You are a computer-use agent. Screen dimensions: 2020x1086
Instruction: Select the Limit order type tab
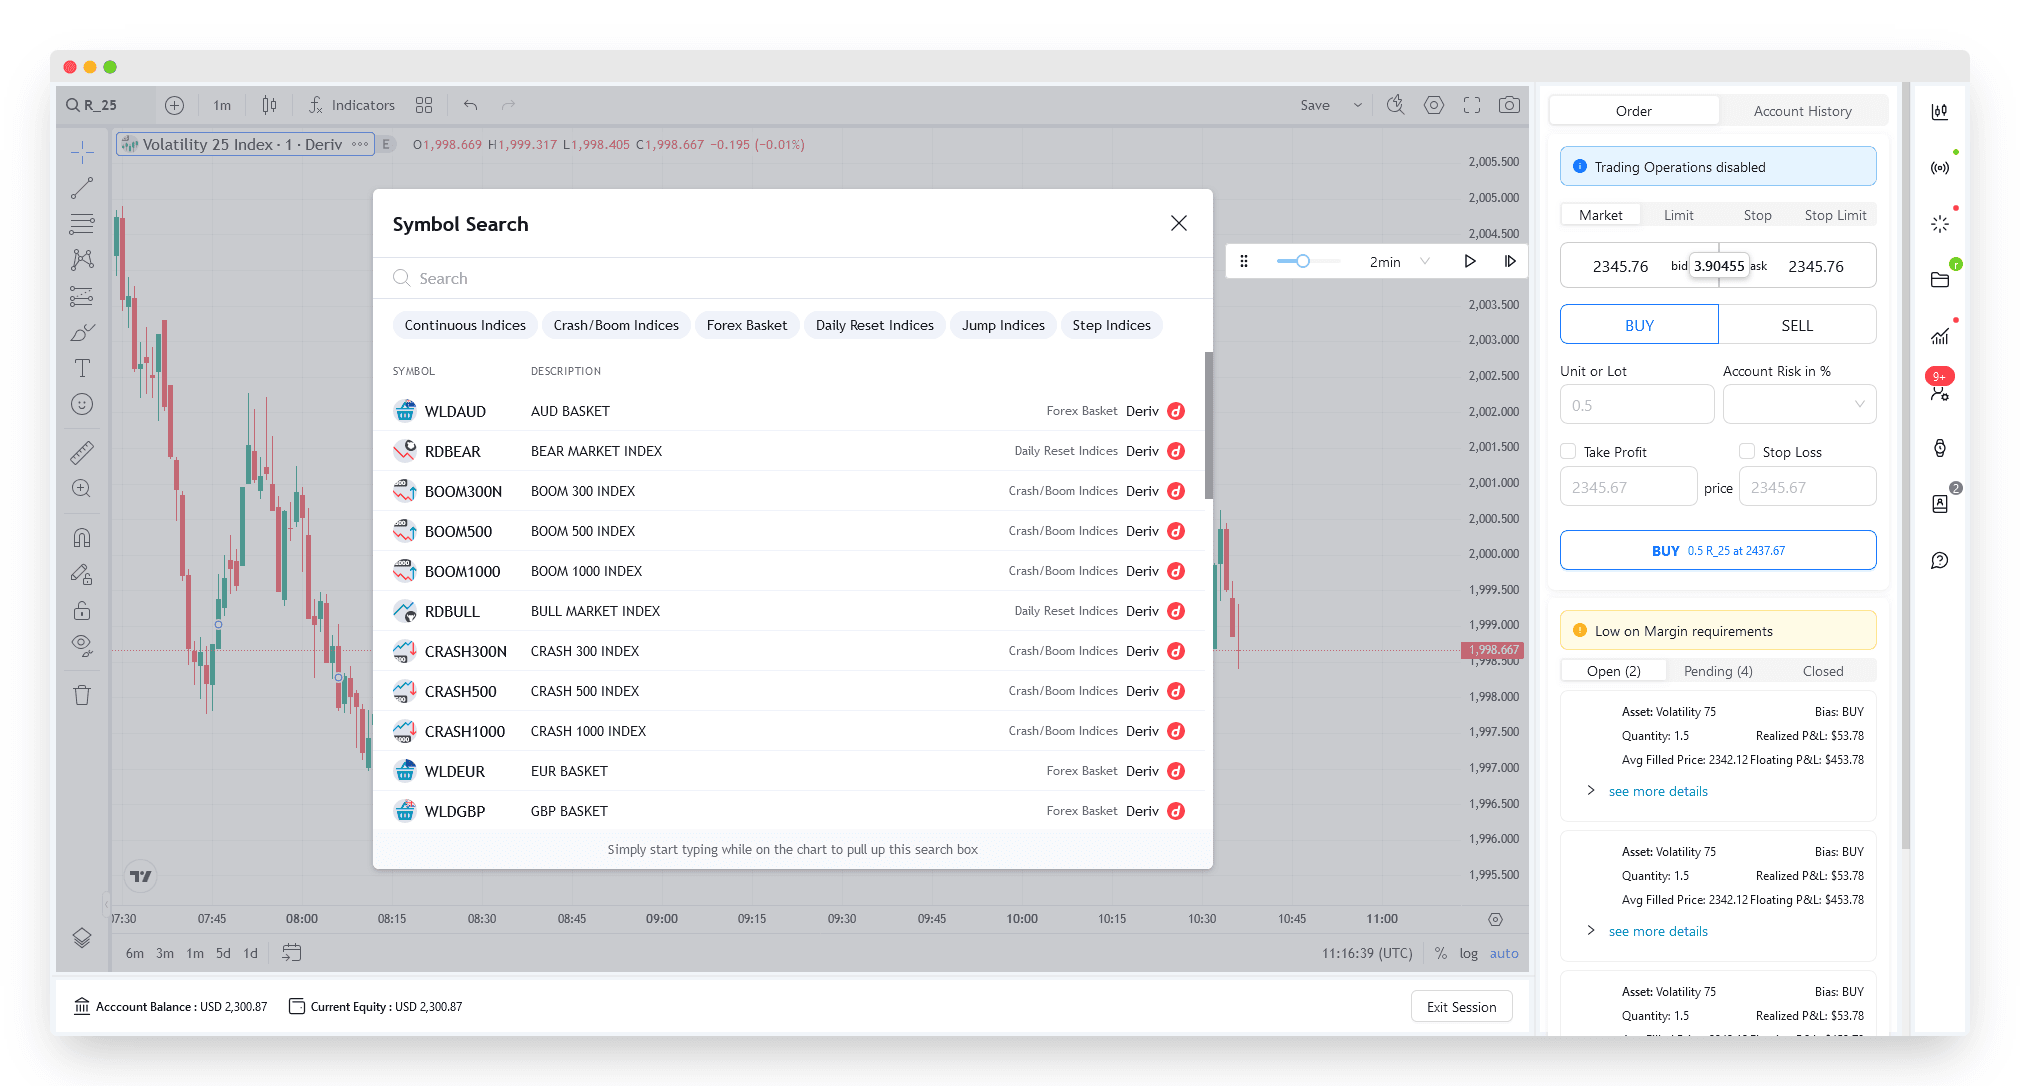pos(1678,215)
